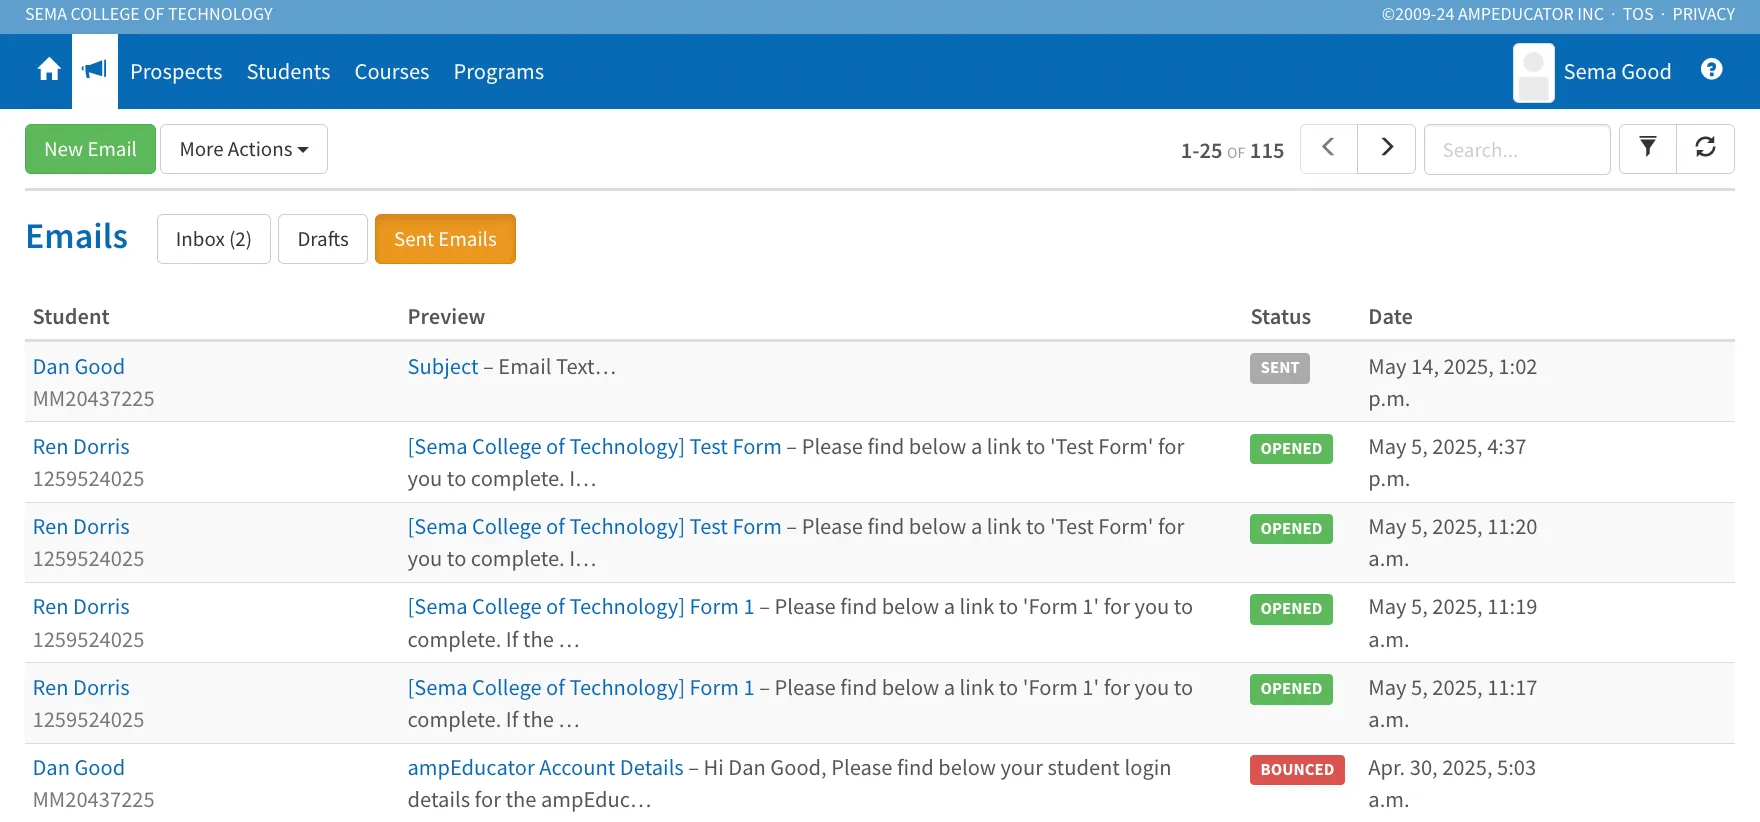Screen dimensions: 1760x822
Task: Open the Prospects menu
Action: click(176, 72)
